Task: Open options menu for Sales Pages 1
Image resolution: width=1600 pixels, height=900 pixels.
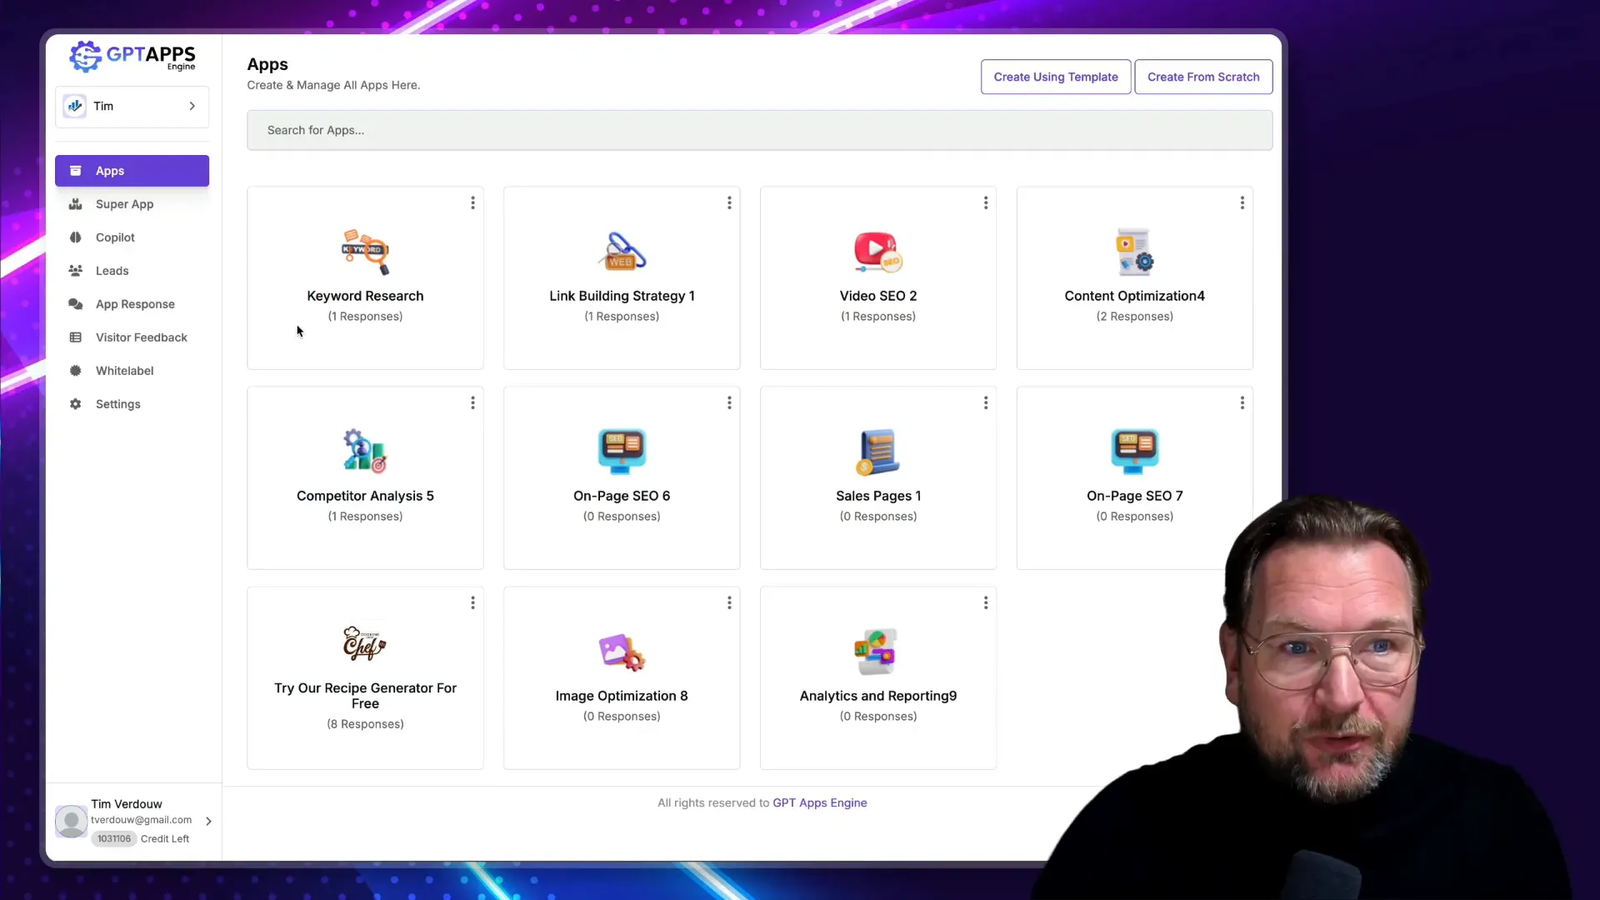Action: [x=986, y=403]
